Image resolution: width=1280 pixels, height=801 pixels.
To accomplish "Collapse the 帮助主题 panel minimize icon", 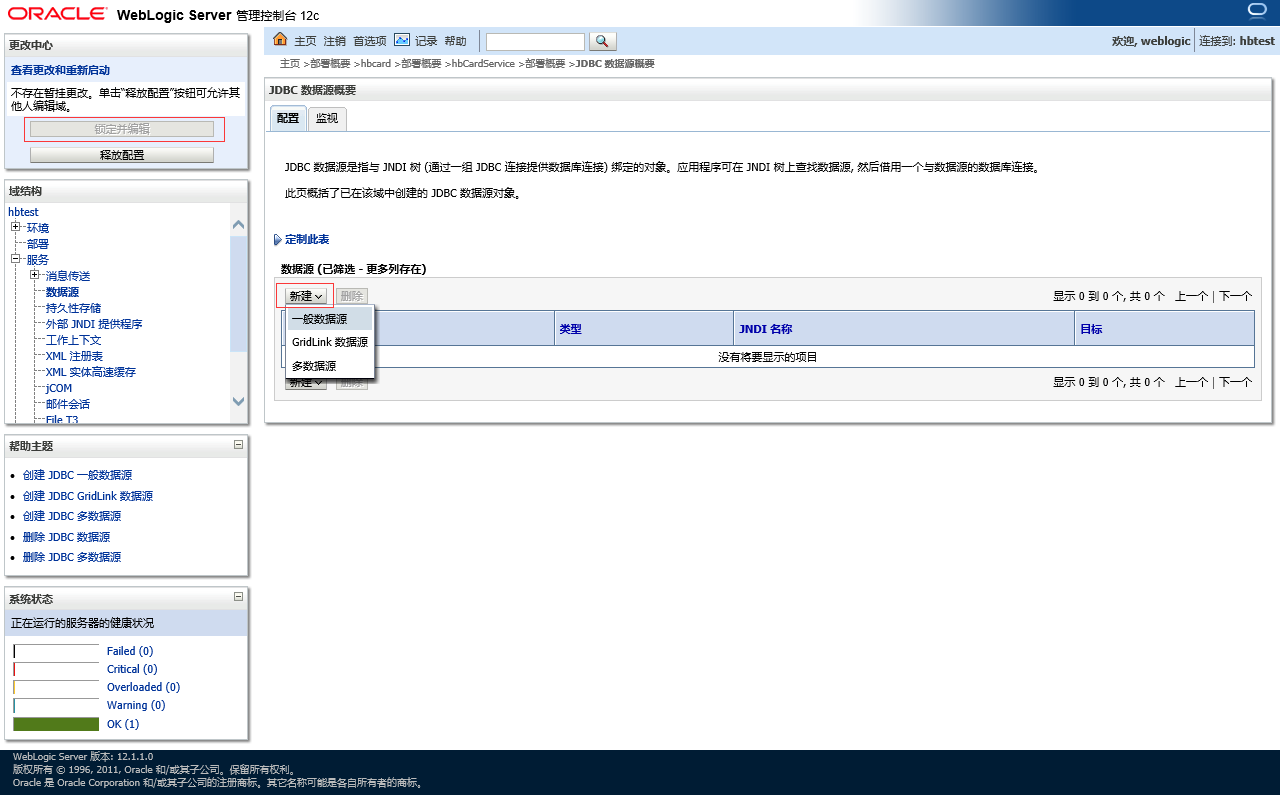I will [238, 444].
